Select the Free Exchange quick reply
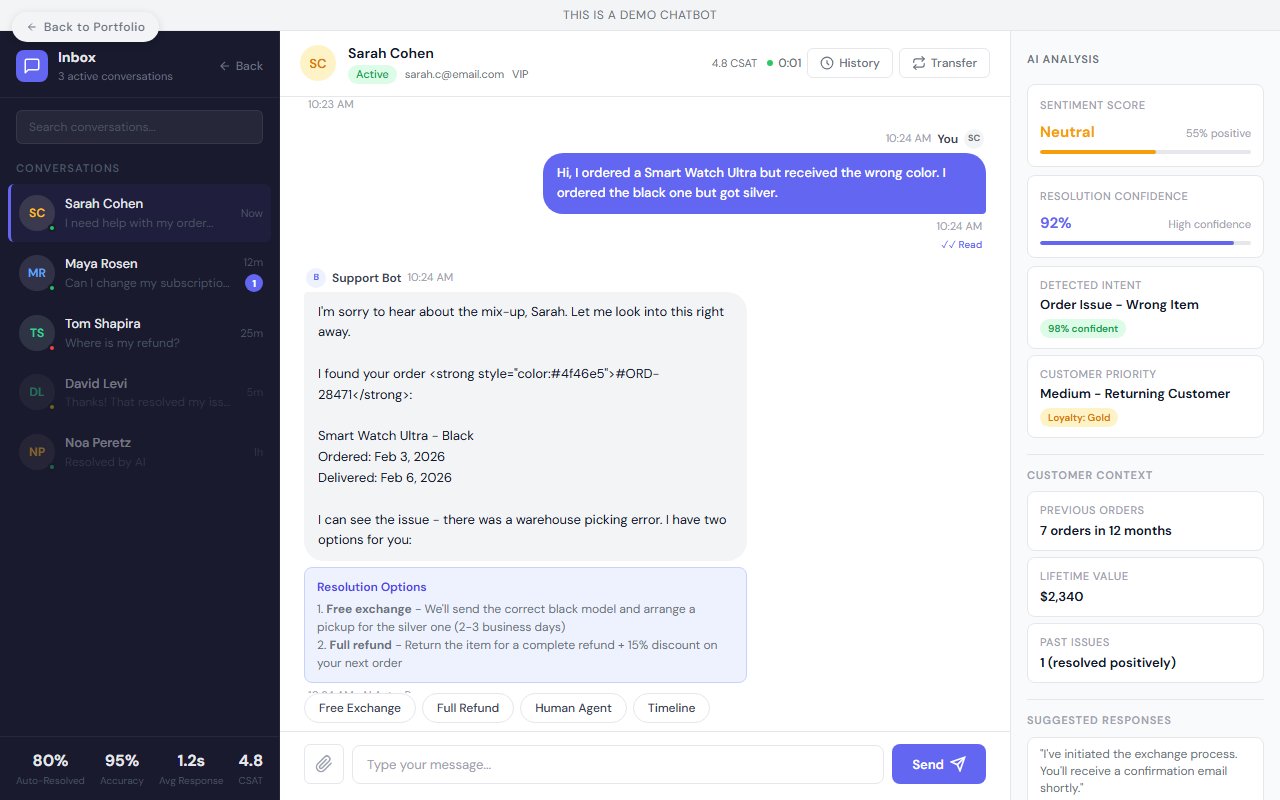 (360, 708)
